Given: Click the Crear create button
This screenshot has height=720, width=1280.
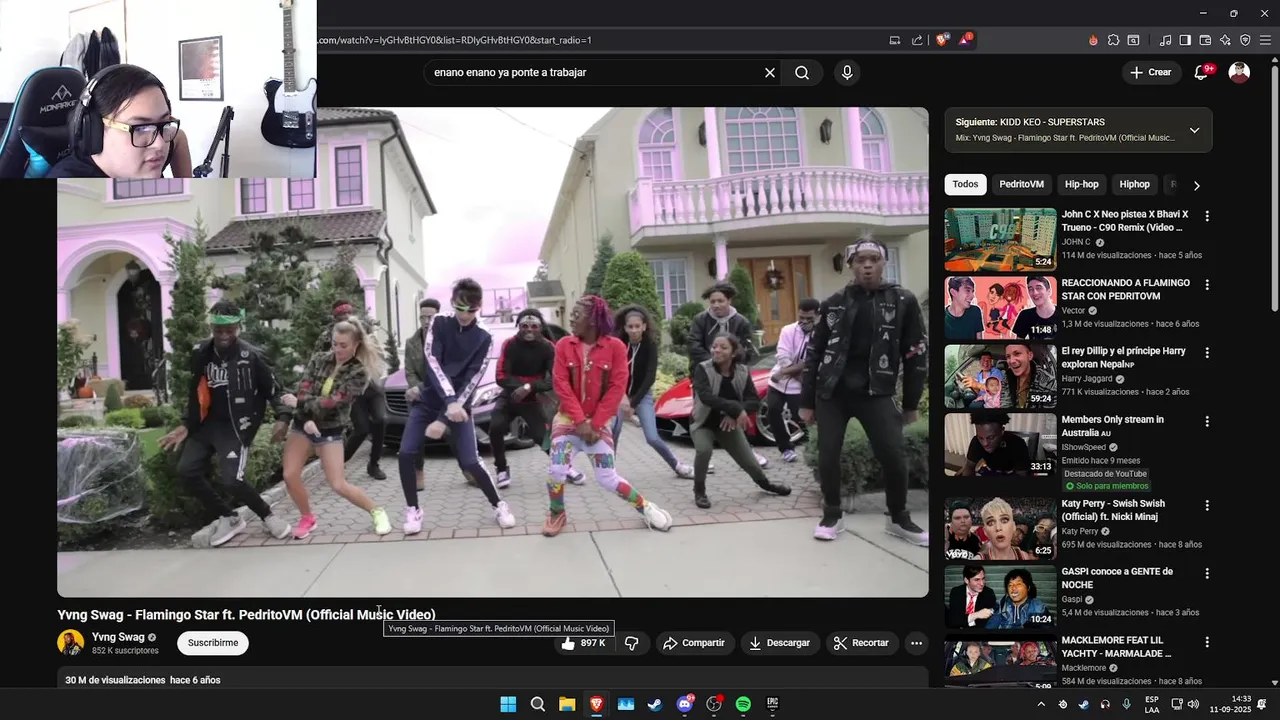Looking at the screenshot, I should [x=1151, y=72].
